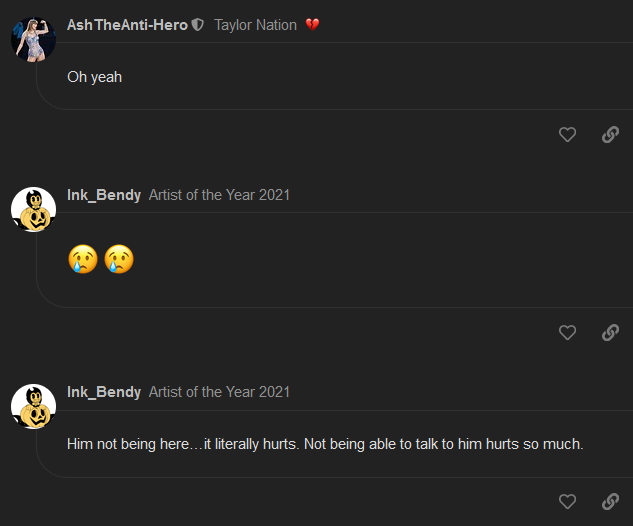This screenshot has height=526, width=633.
Task: Click "Artist of the Year 2021" on last post
Action: pos(219,392)
